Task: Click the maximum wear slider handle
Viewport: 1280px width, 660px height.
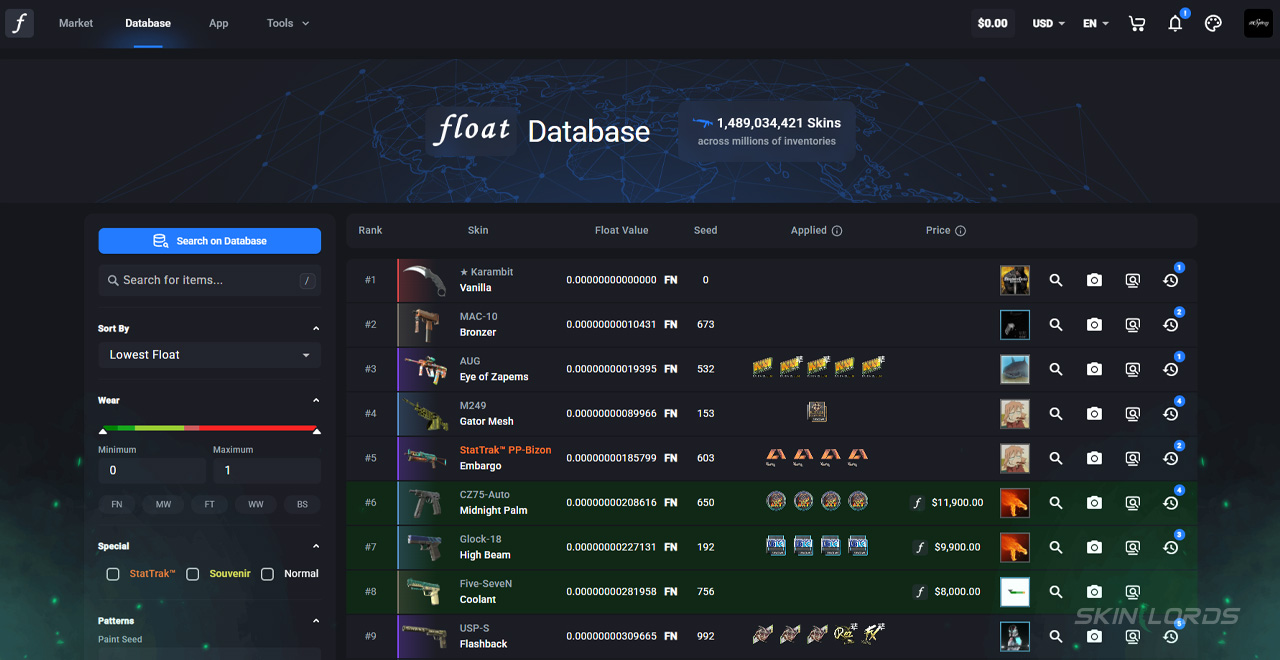Action: pos(317,431)
